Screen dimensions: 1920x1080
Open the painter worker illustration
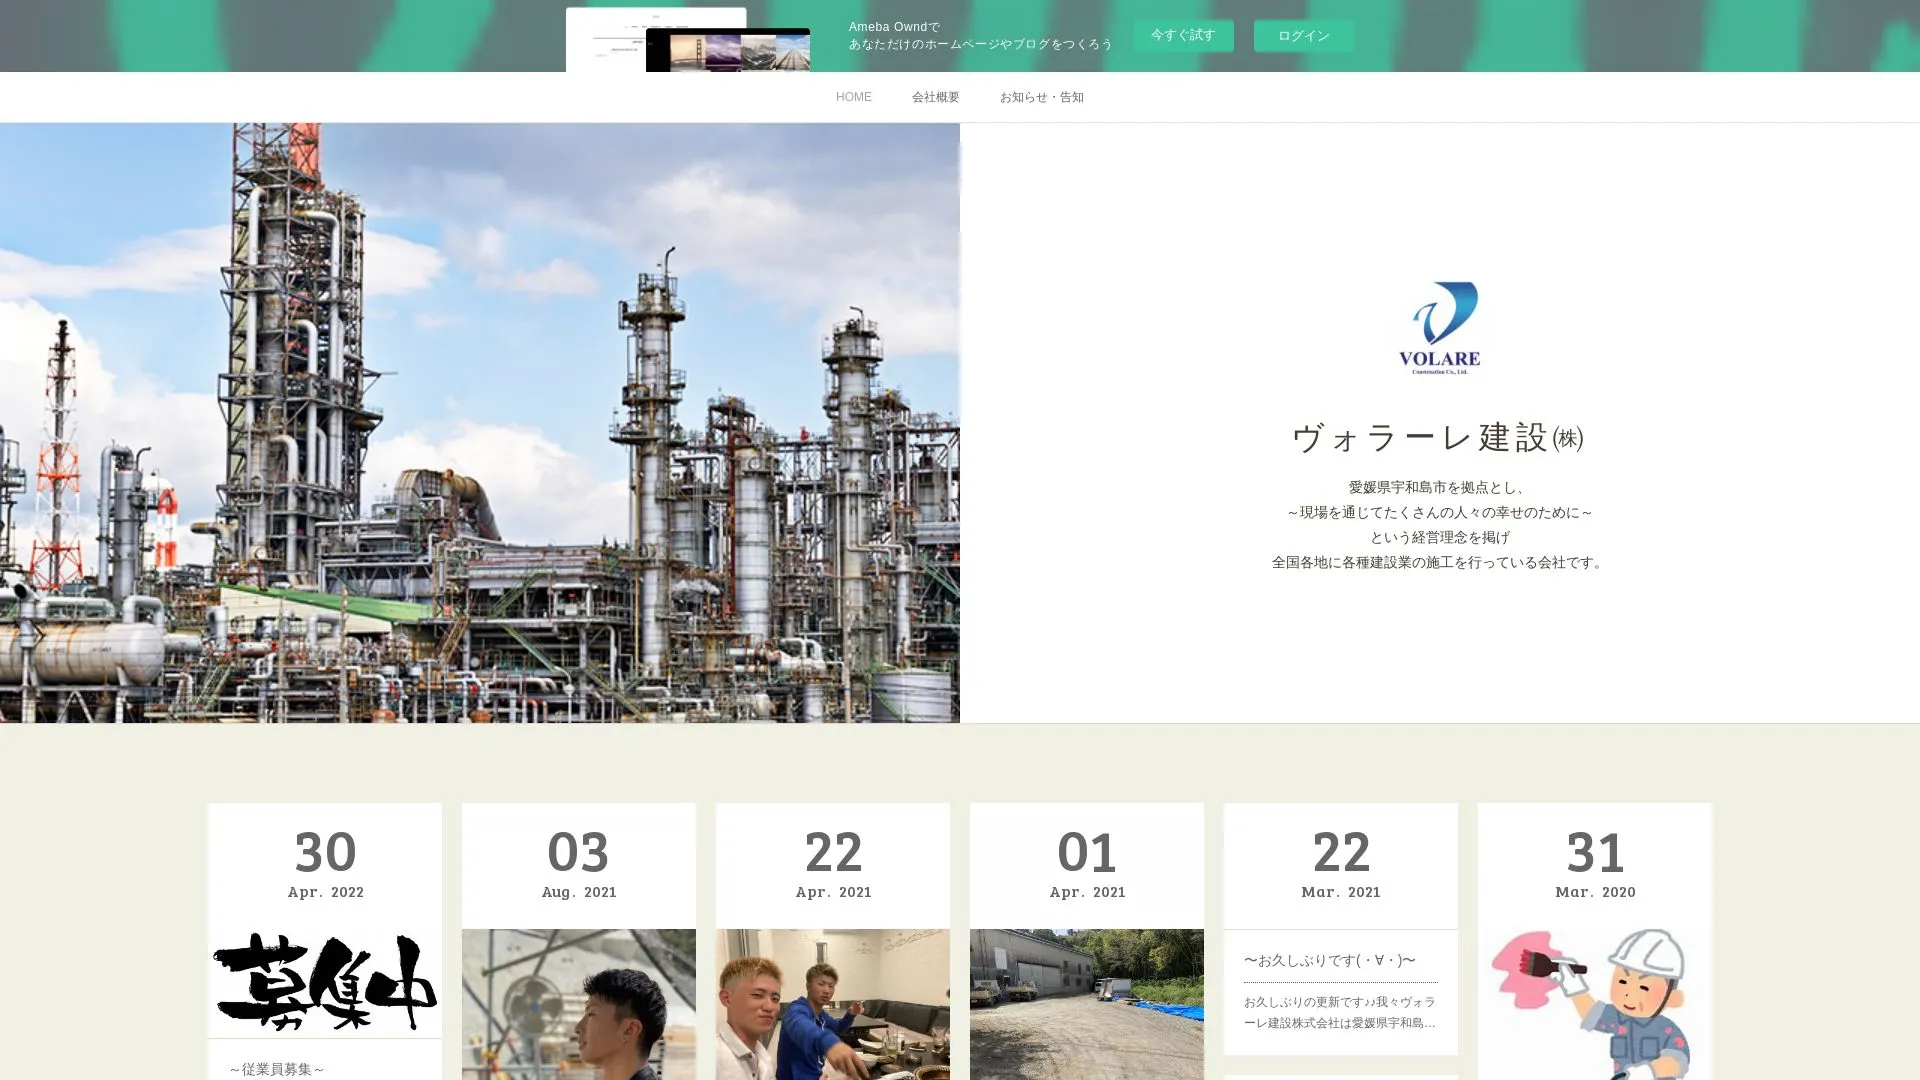tap(1595, 1004)
